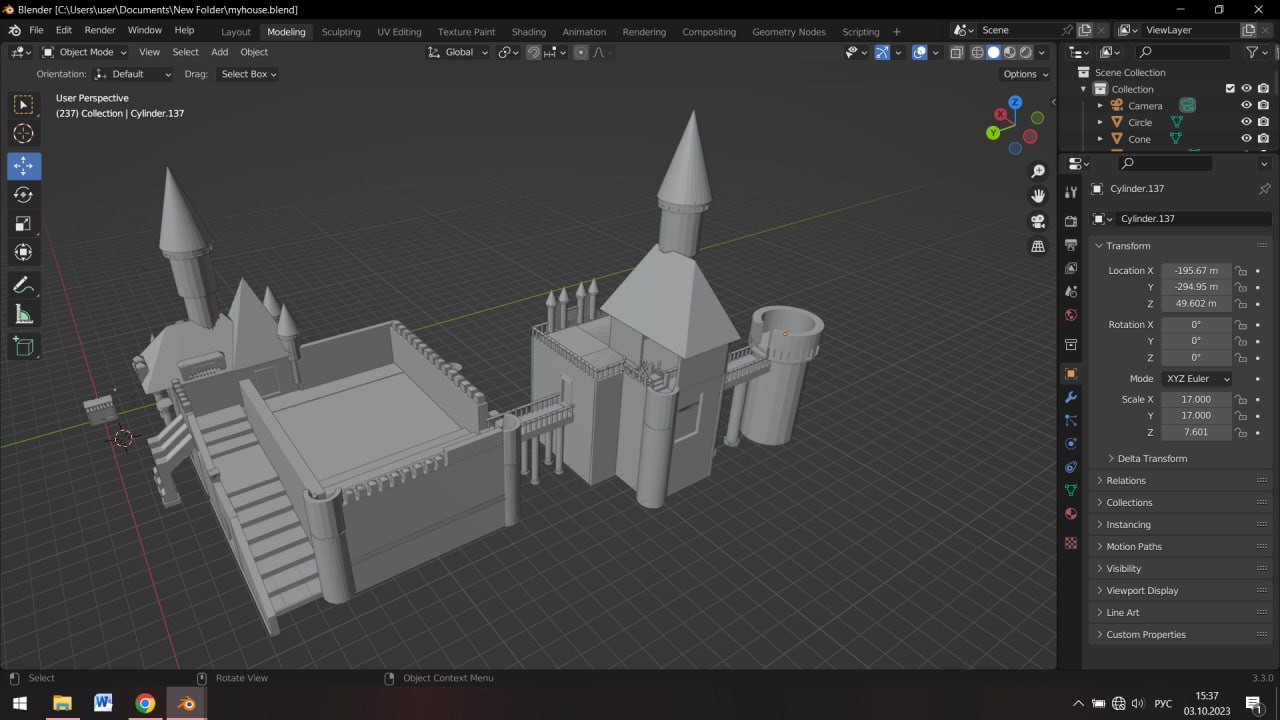Select the Add Cube tool
The width and height of the screenshot is (1280, 720).
coord(24,347)
